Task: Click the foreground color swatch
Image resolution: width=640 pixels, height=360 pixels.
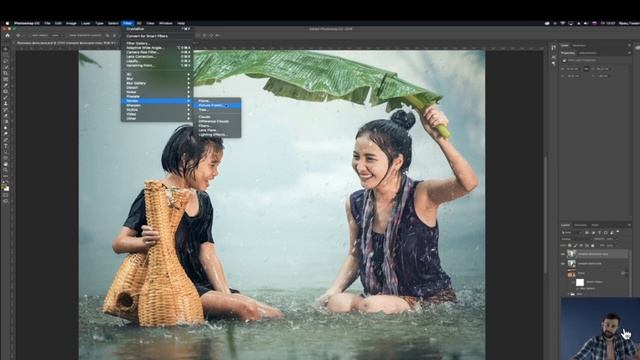Action: click(x=4, y=187)
